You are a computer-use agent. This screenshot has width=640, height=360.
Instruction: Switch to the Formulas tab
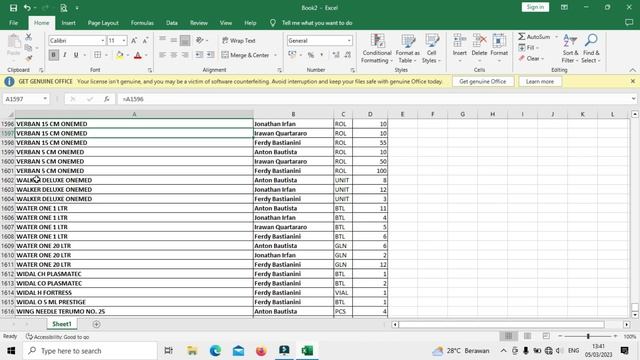coord(142,23)
